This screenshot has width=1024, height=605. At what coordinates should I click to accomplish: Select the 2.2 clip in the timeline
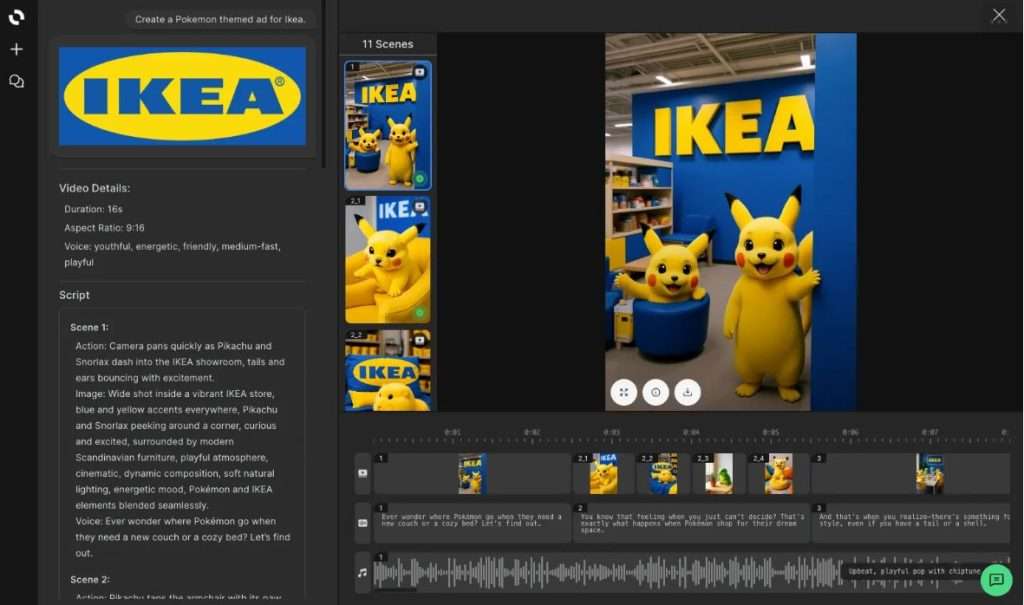[x=663, y=474]
